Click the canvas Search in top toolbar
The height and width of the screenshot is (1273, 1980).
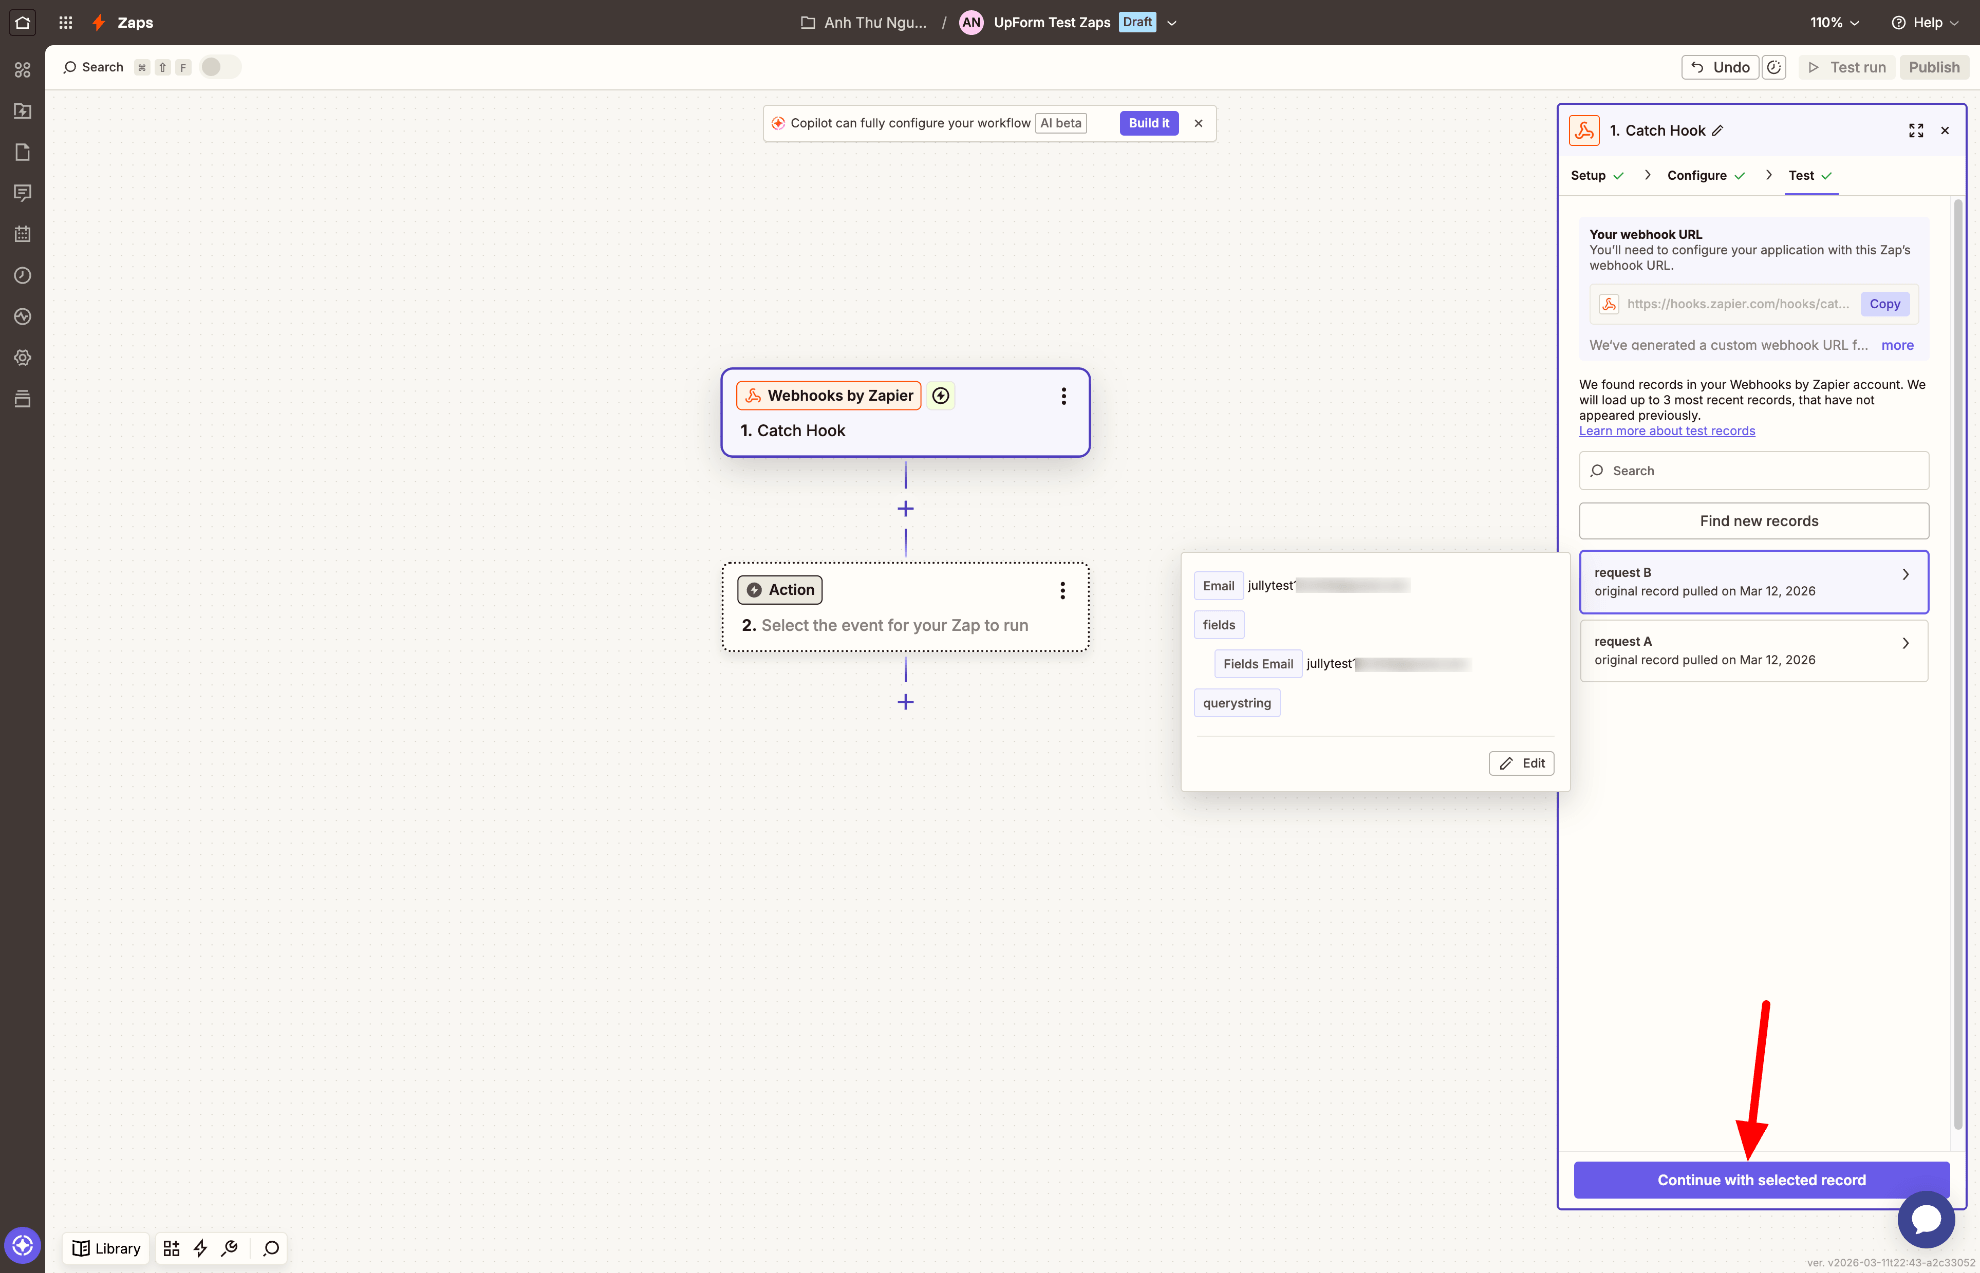93,67
